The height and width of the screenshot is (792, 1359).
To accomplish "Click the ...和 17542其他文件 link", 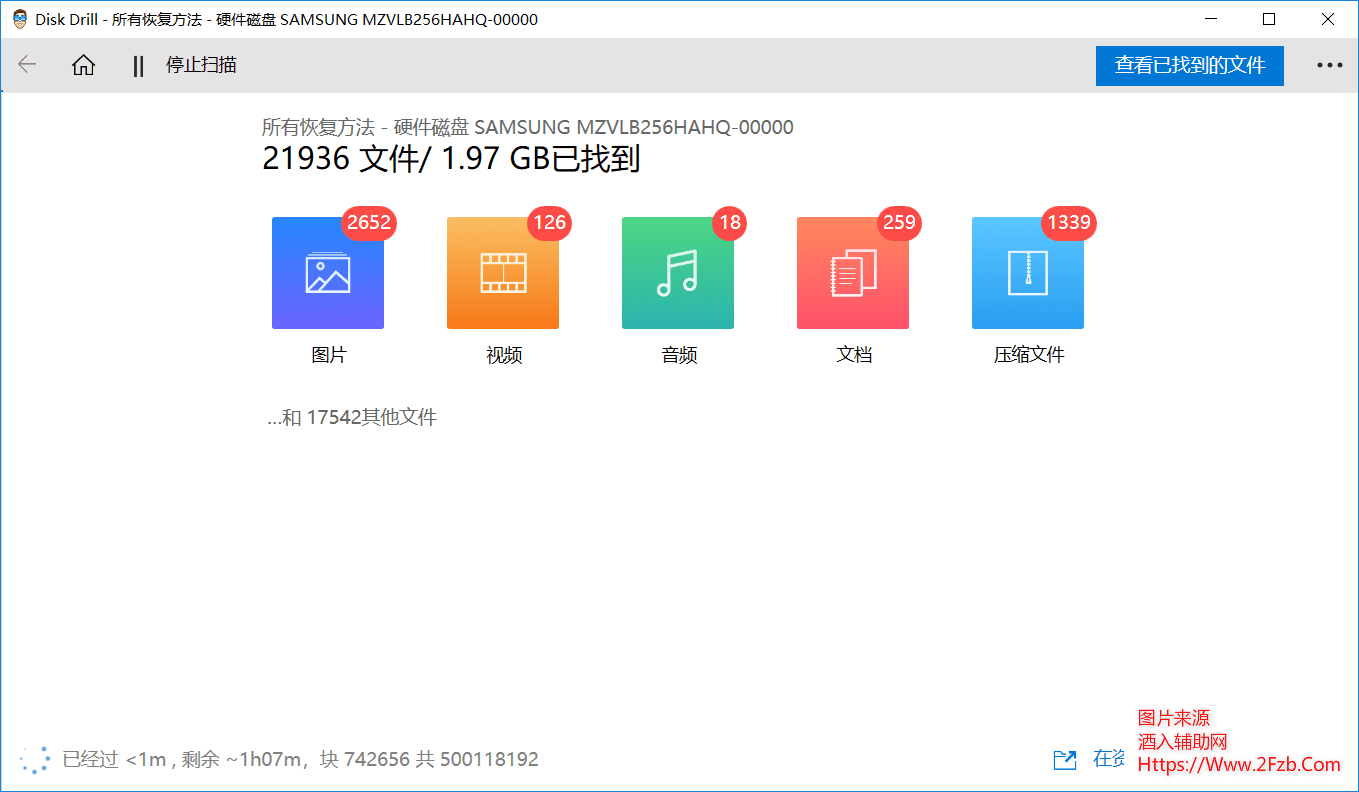I will coord(352,417).
